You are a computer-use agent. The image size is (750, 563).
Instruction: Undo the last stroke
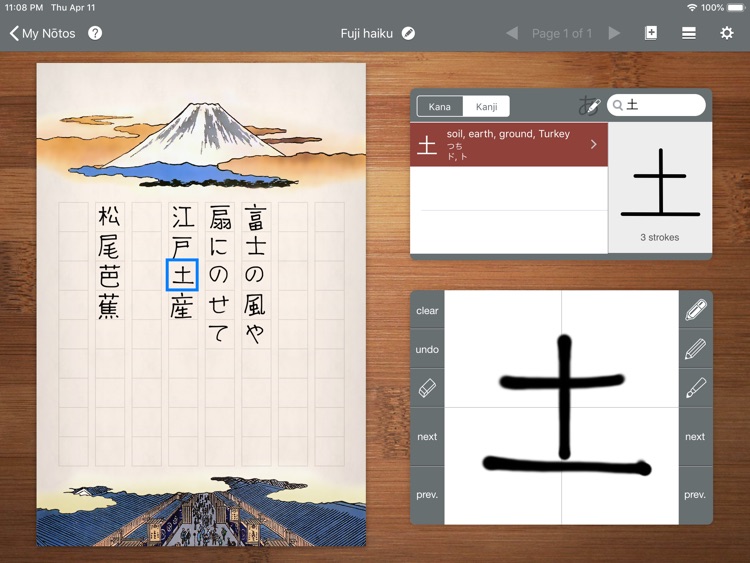[x=427, y=349]
